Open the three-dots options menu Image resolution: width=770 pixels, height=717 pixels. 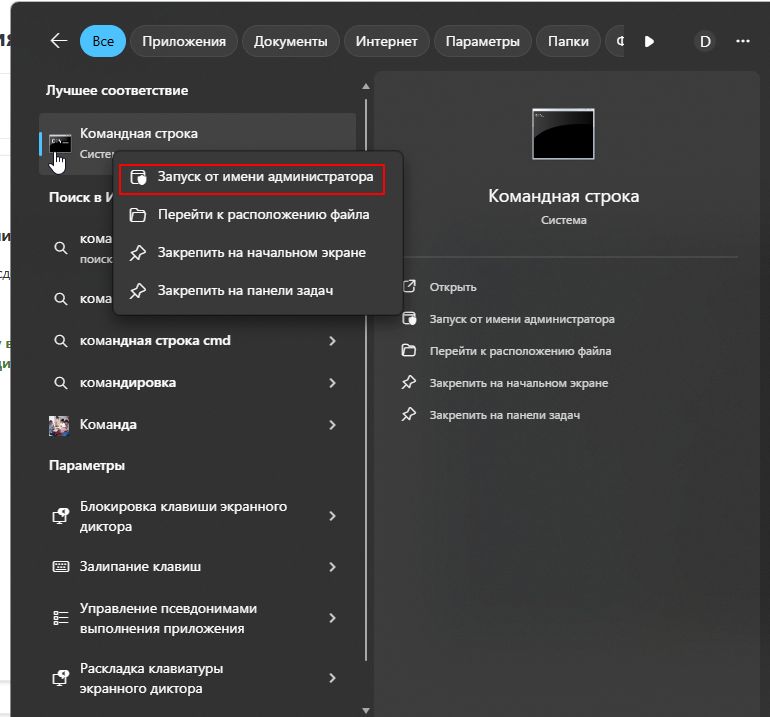(x=742, y=42)
